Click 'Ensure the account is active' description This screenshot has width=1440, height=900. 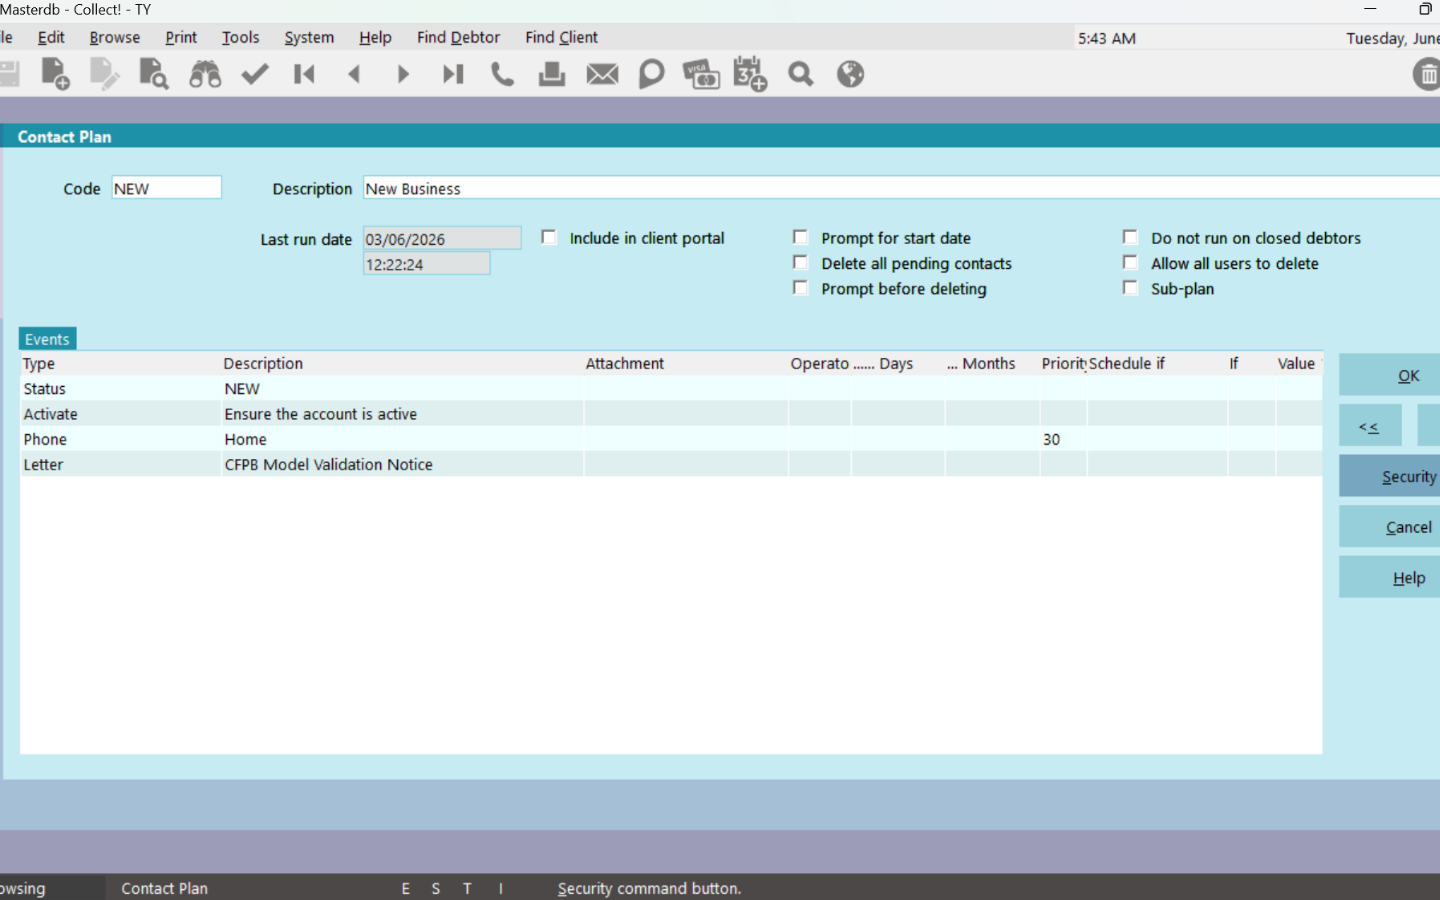point(320,414)
